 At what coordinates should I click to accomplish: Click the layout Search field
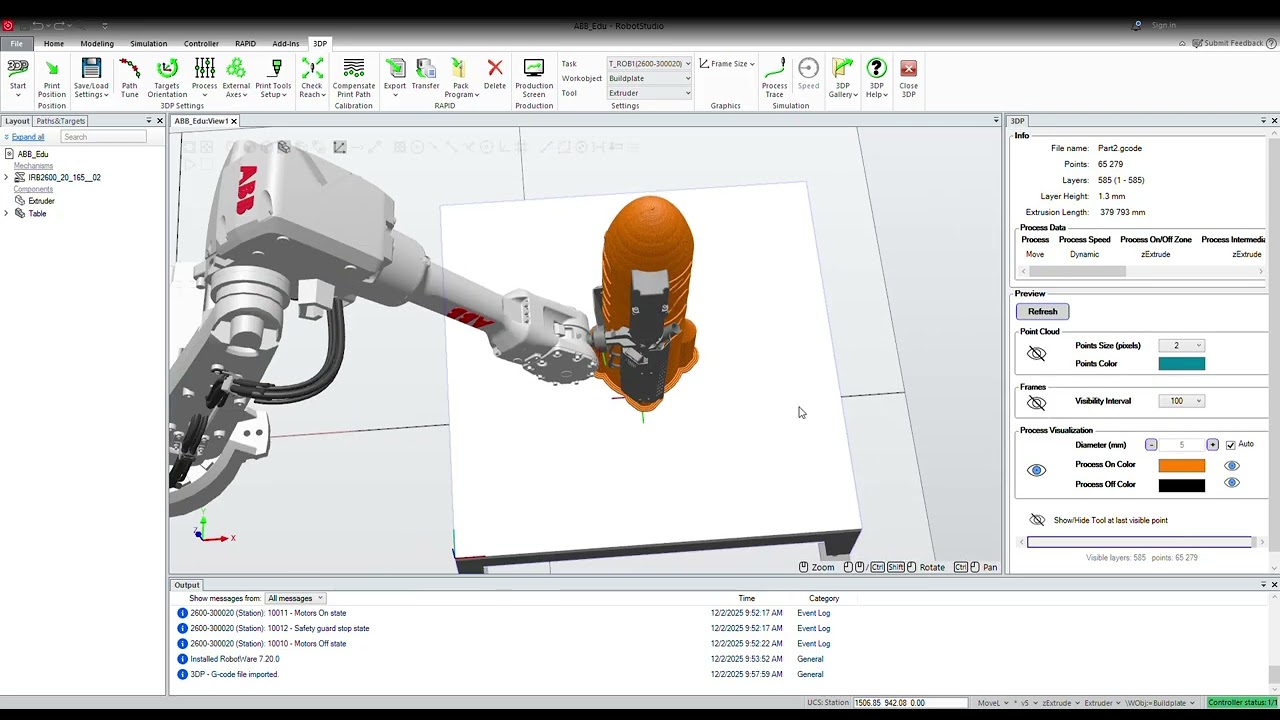click(104, 137)
